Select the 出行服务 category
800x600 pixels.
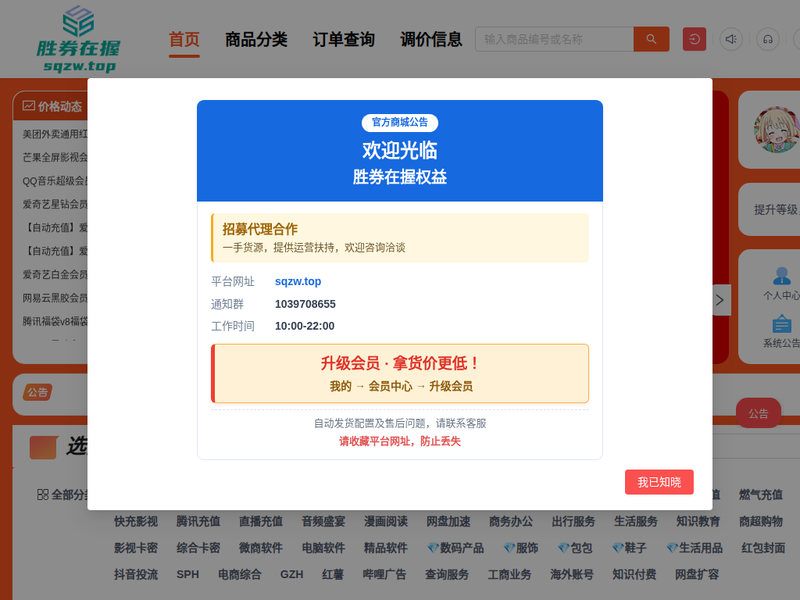tap(573, 521)
